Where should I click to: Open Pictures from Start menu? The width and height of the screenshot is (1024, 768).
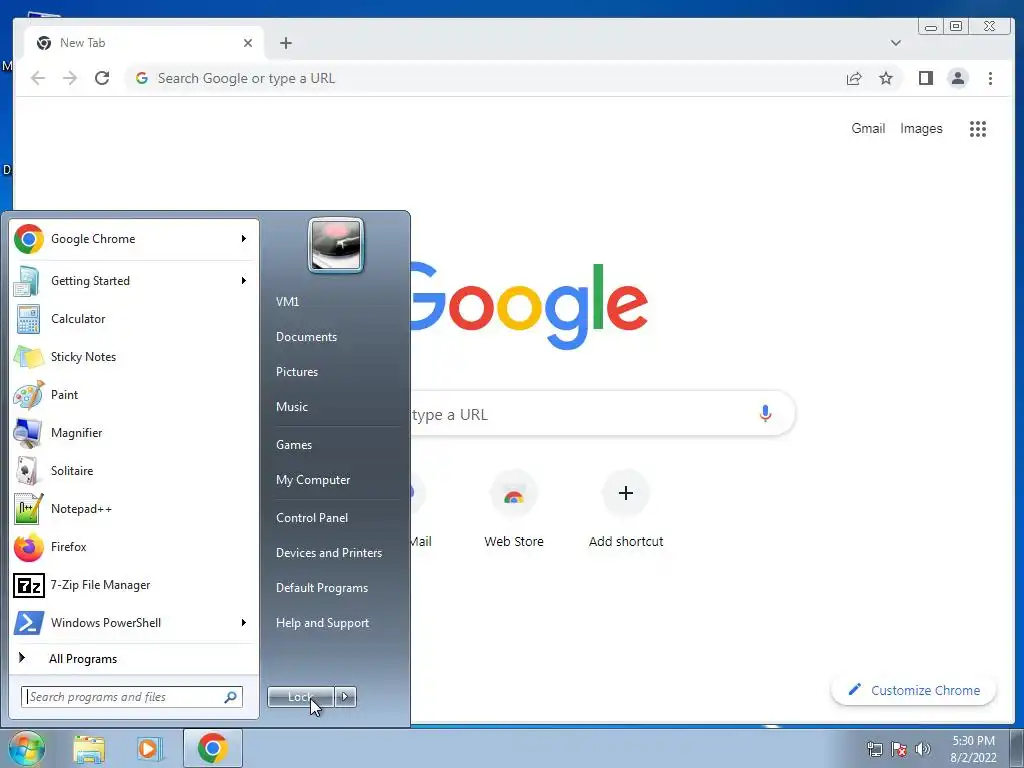pos(296,372)
